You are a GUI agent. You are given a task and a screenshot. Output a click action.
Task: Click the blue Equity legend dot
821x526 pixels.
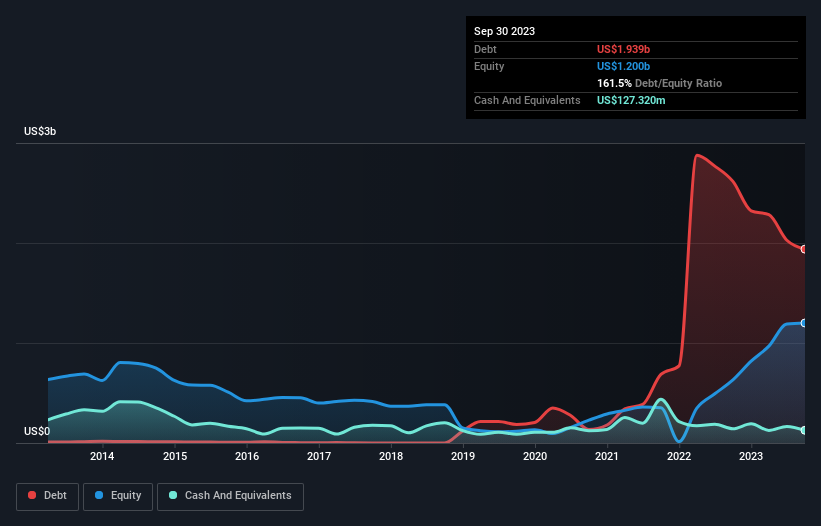(x=99, y=495)
